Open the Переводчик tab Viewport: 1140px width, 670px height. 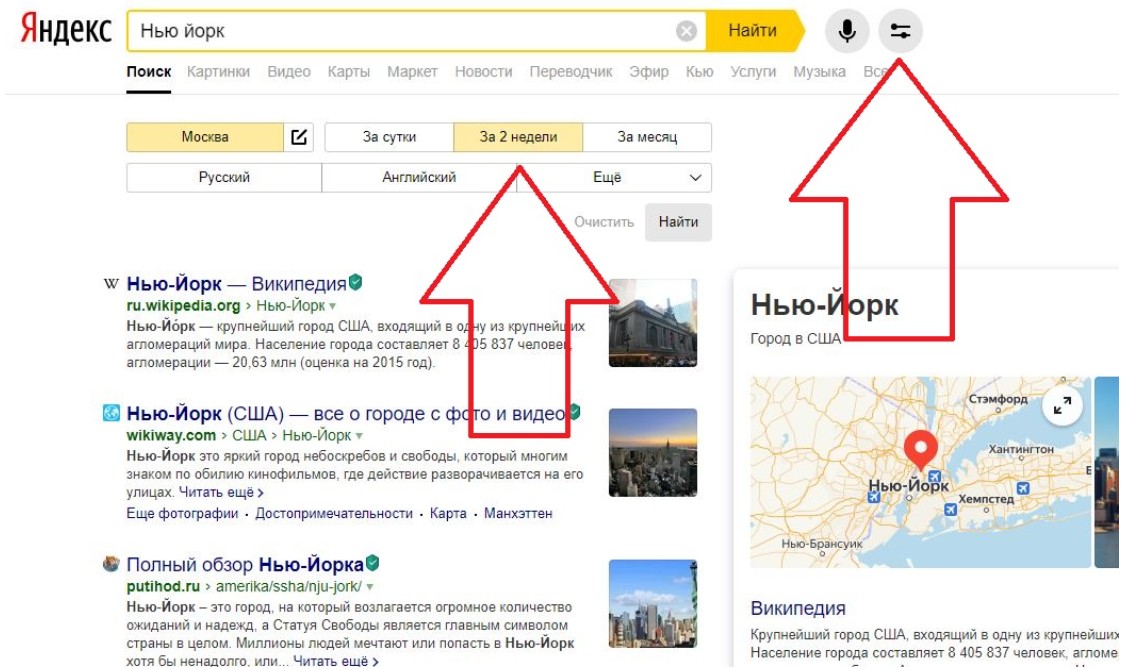[x=571, y=71]
